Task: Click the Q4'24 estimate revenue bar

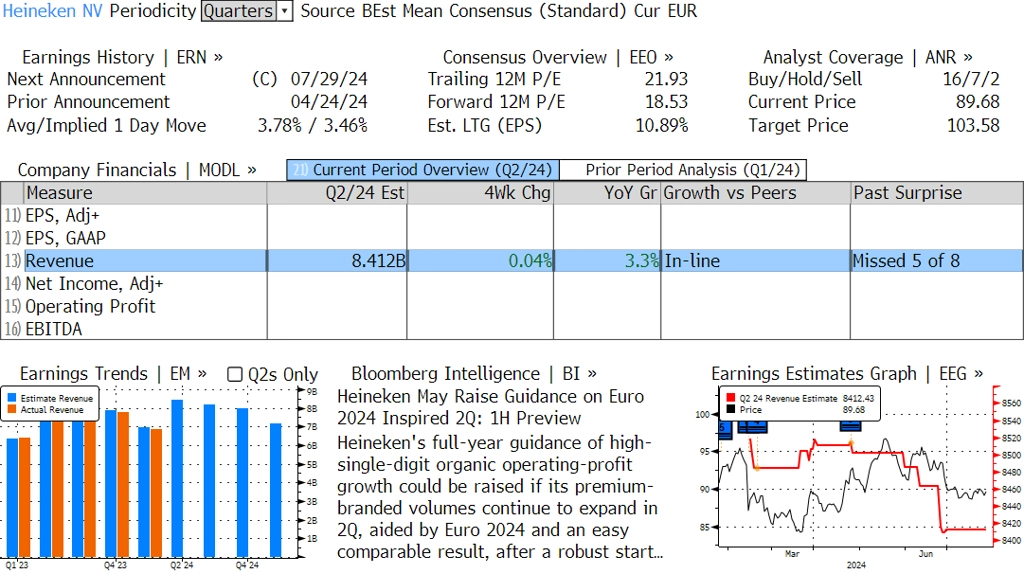Action: [242, 483]
